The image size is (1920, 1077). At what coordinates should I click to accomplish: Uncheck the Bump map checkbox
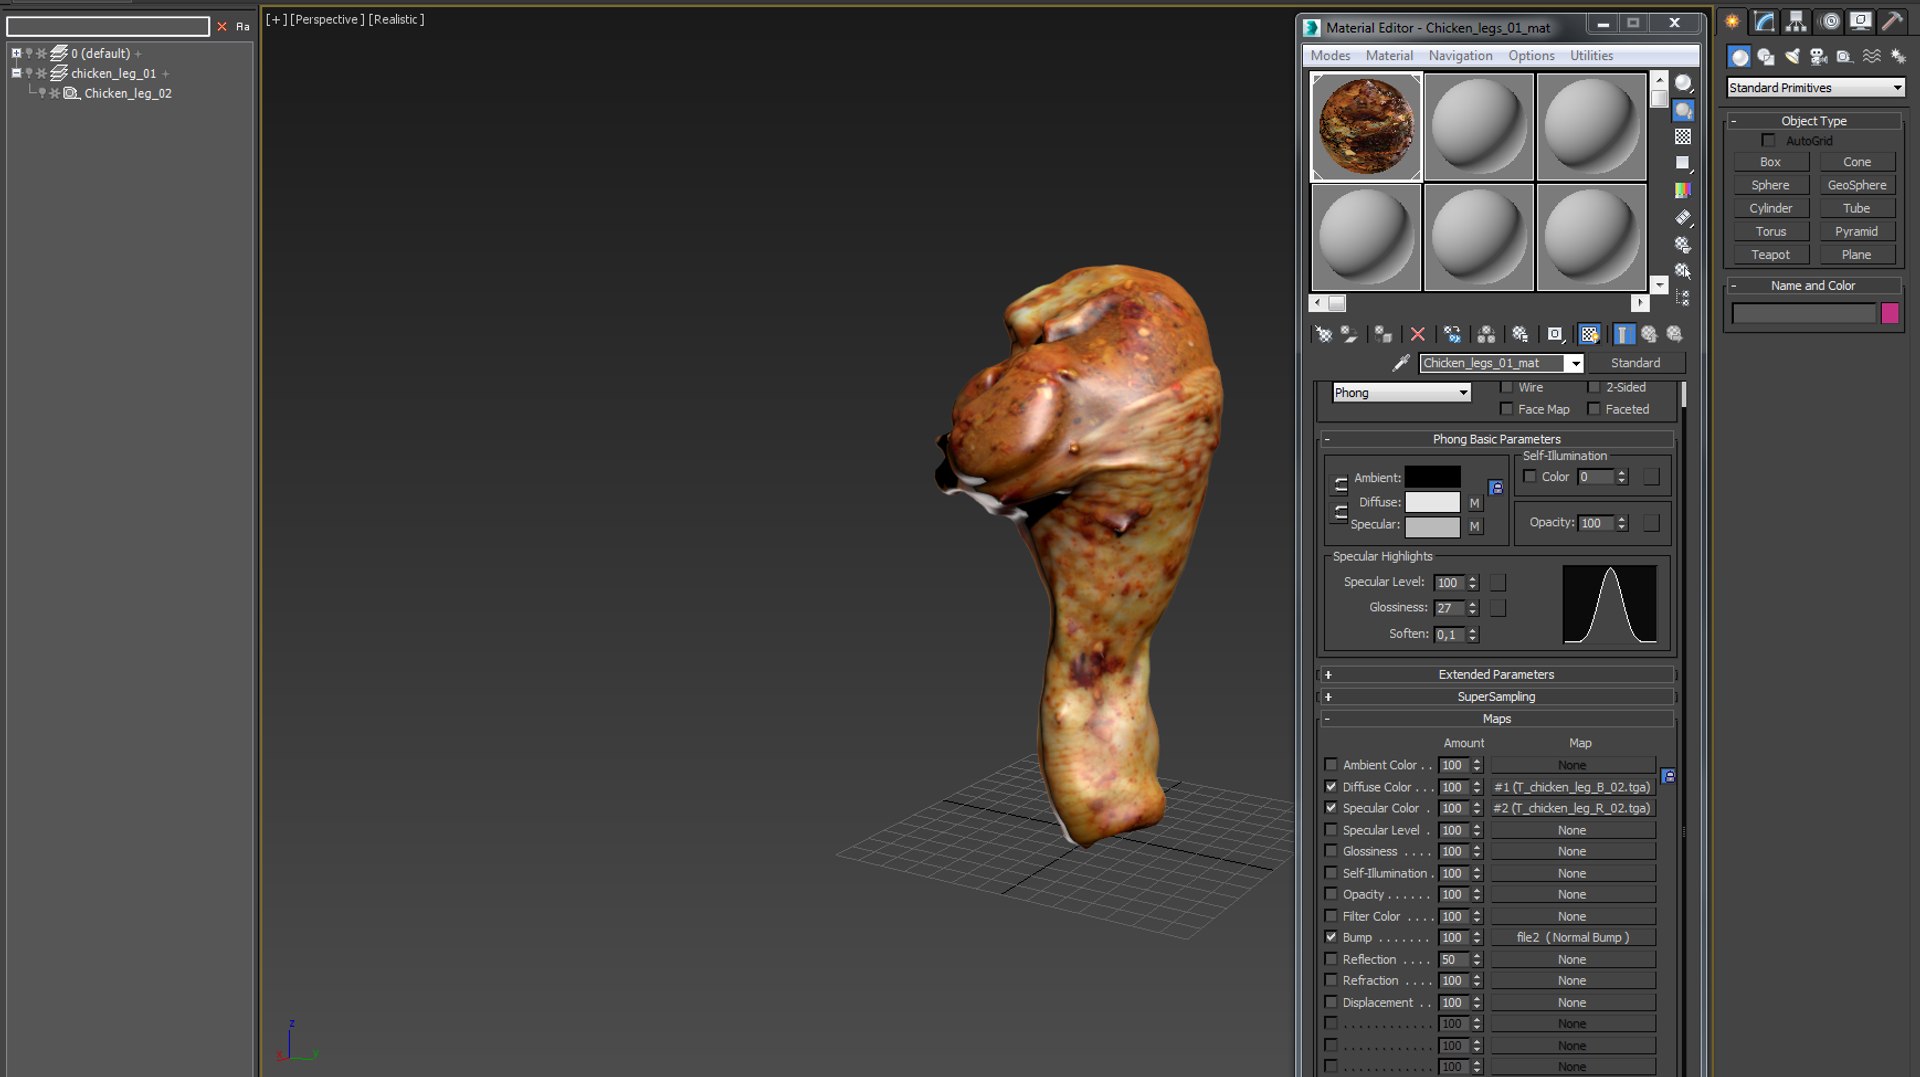click(1331, 938)
